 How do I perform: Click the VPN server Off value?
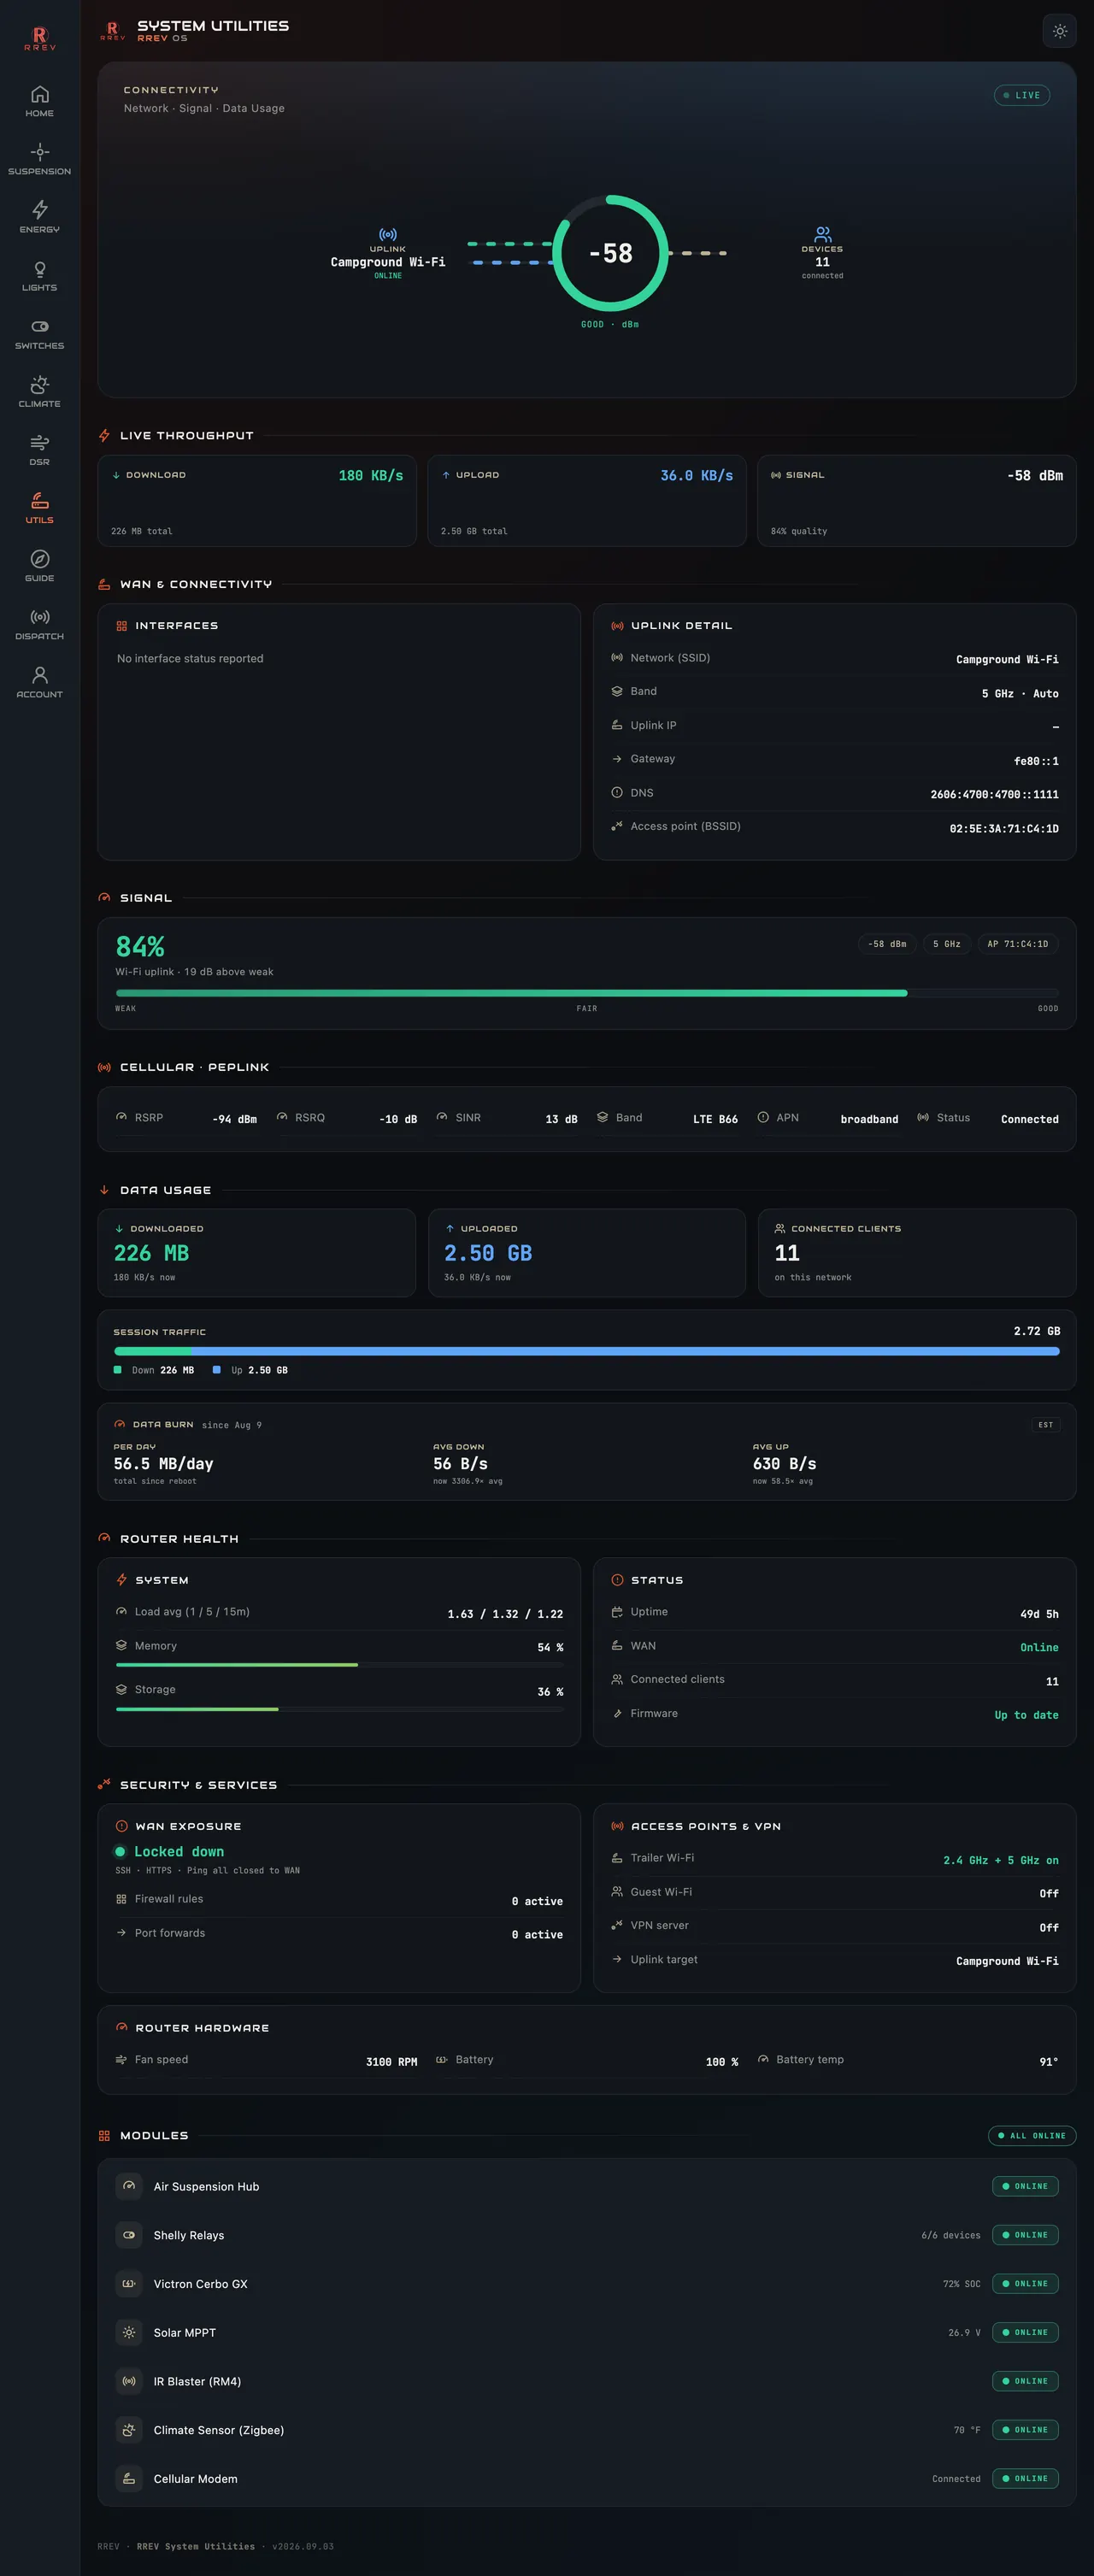point(1049,1928)
